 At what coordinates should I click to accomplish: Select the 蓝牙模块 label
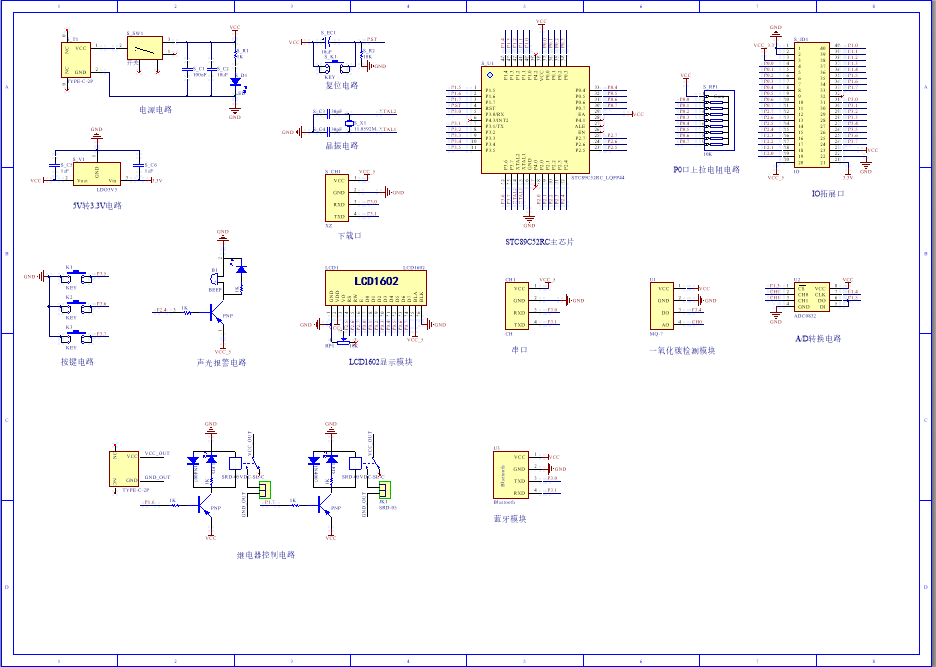(x=510, y=519)
